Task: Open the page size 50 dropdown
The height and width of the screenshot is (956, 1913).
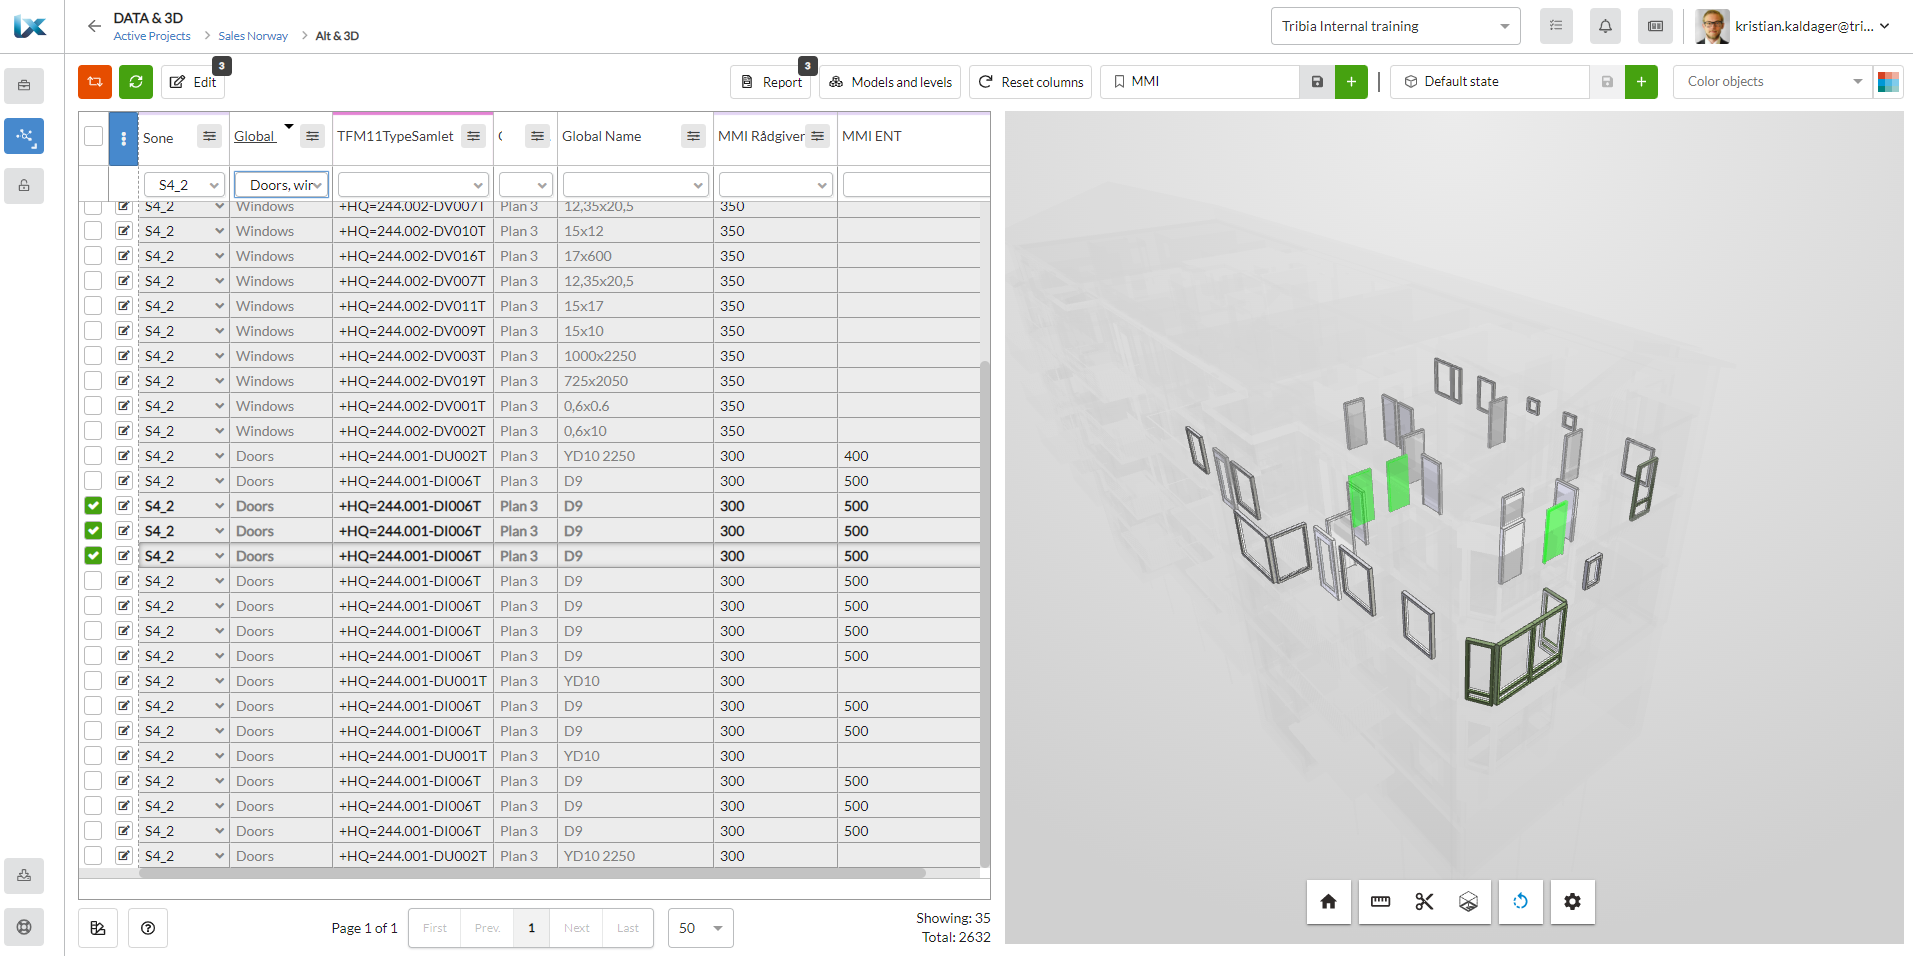Action: (x=700, y=928)
